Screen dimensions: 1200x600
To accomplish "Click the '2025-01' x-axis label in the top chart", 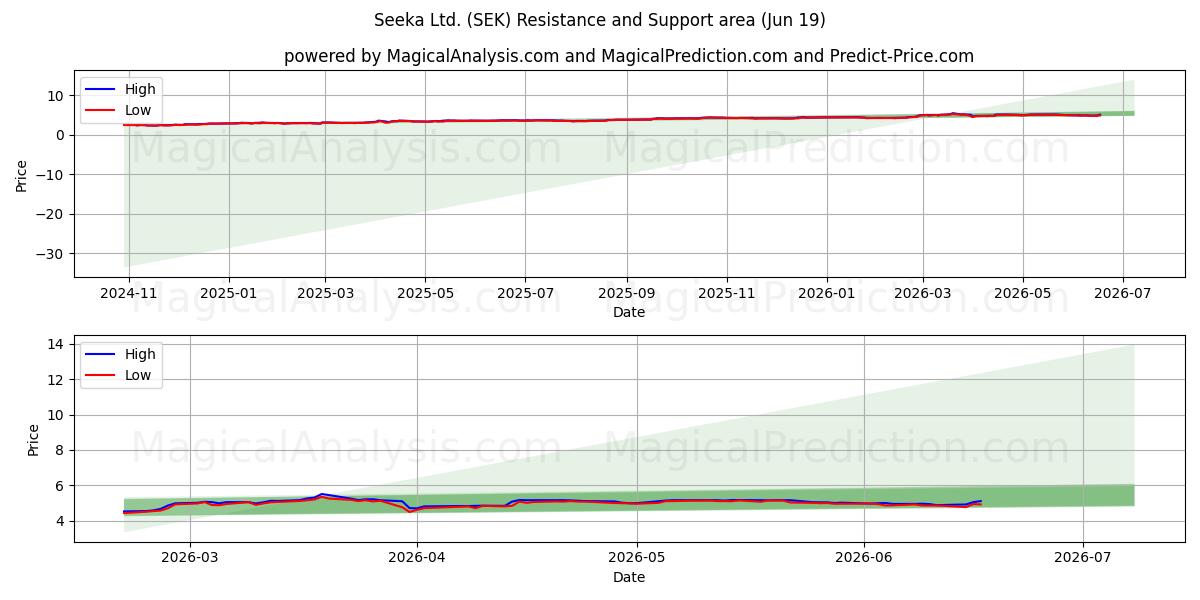I will click(x=229, y=294).
